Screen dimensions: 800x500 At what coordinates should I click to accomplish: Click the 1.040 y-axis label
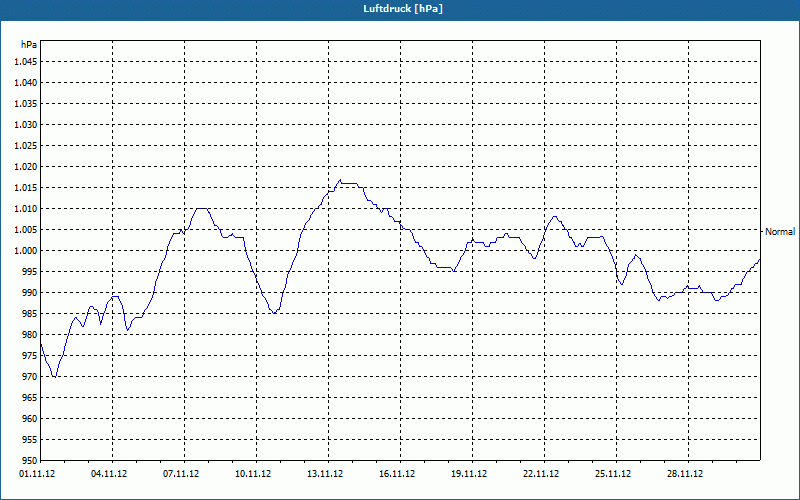tap(26, 83)
